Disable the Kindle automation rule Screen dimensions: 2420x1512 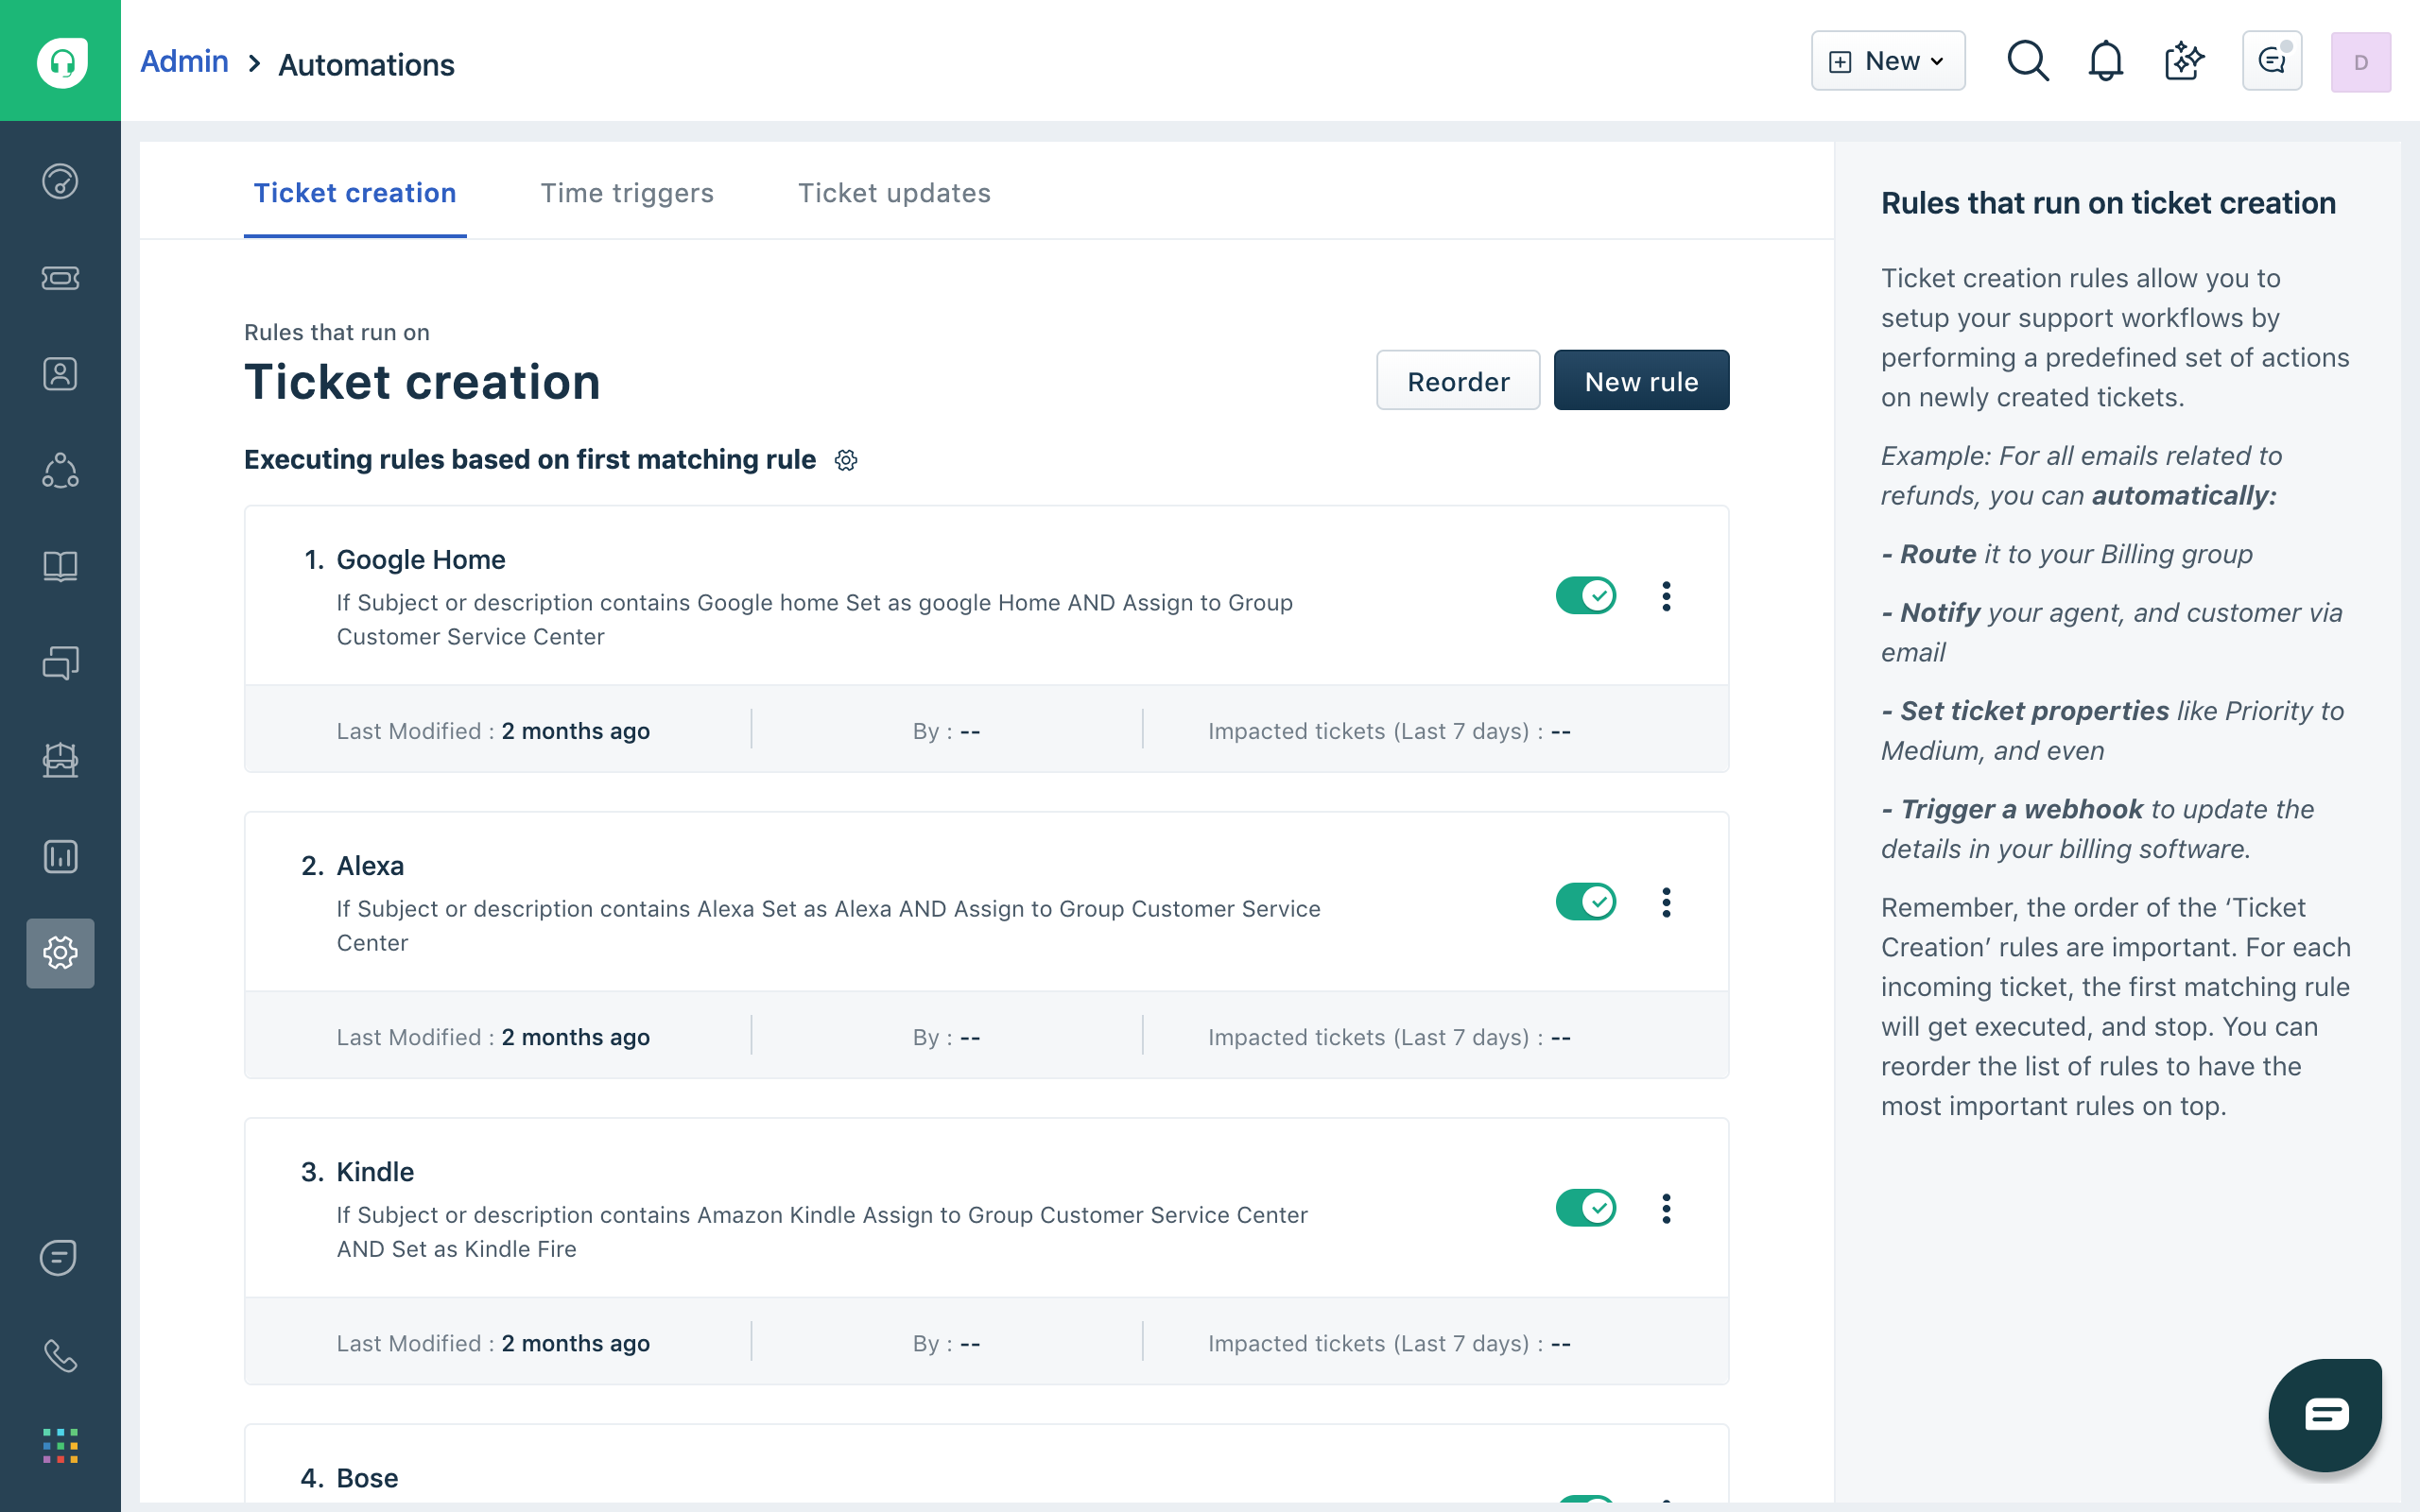point(1586,1207)
